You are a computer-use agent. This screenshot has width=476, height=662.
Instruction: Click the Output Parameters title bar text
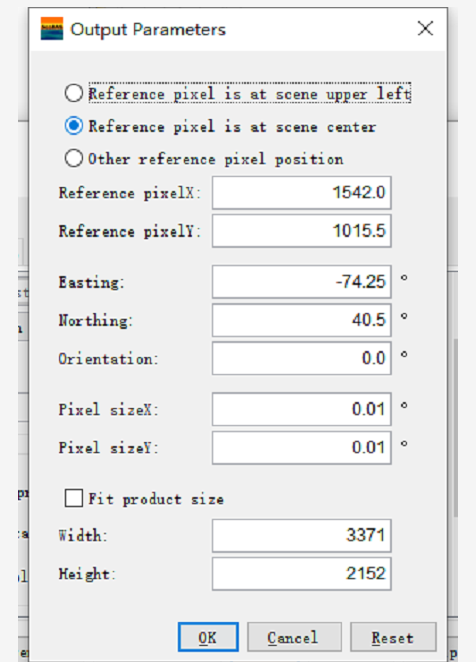coord(148,30)
